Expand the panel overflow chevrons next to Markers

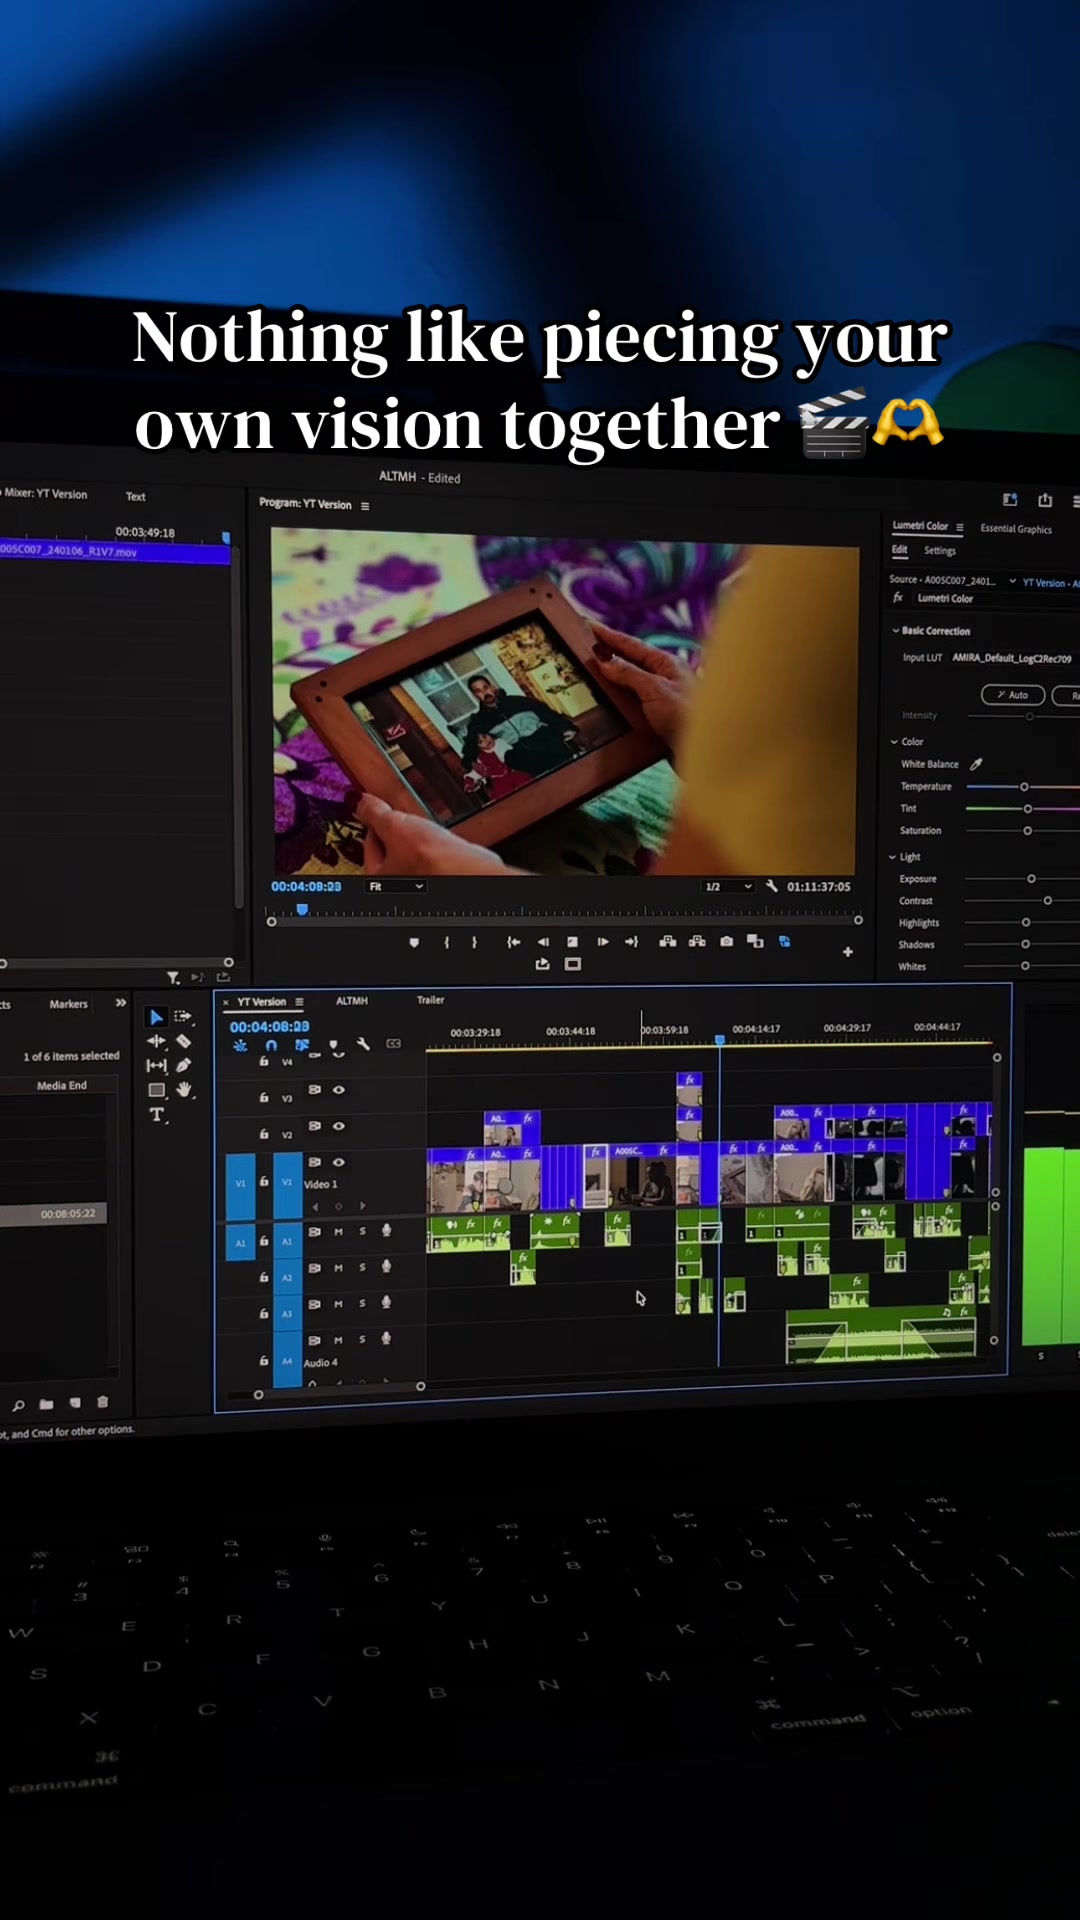121,1002
